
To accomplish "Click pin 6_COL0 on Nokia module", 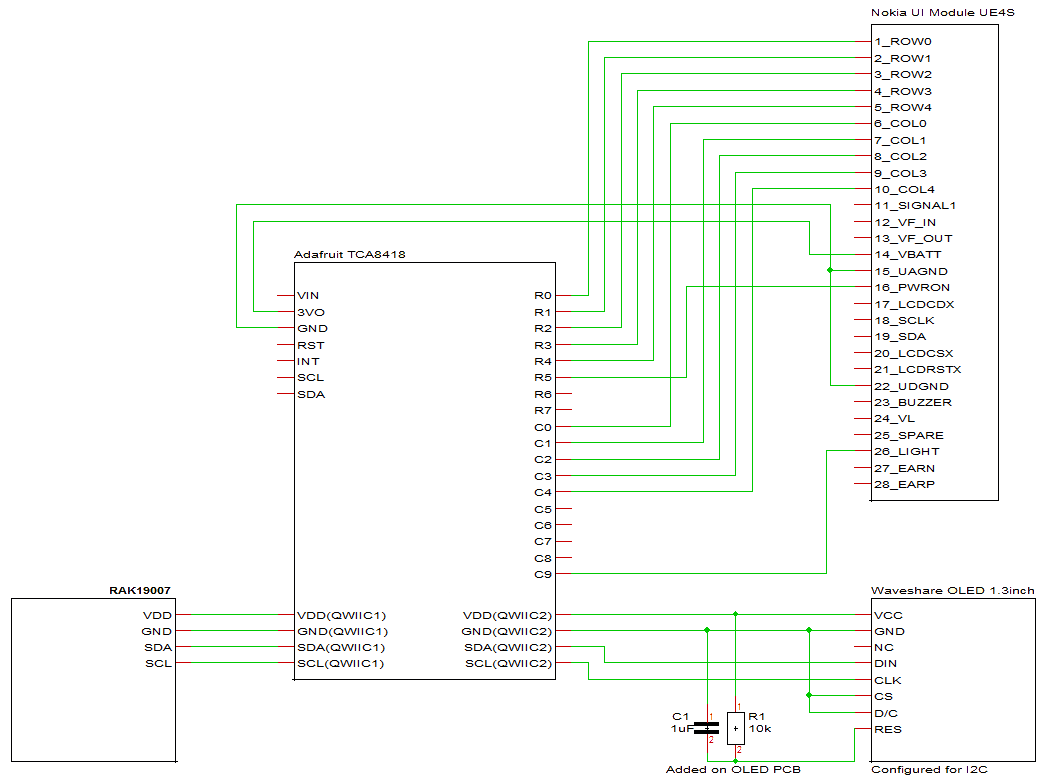I will pyautogui.click(x=900, y=123).
